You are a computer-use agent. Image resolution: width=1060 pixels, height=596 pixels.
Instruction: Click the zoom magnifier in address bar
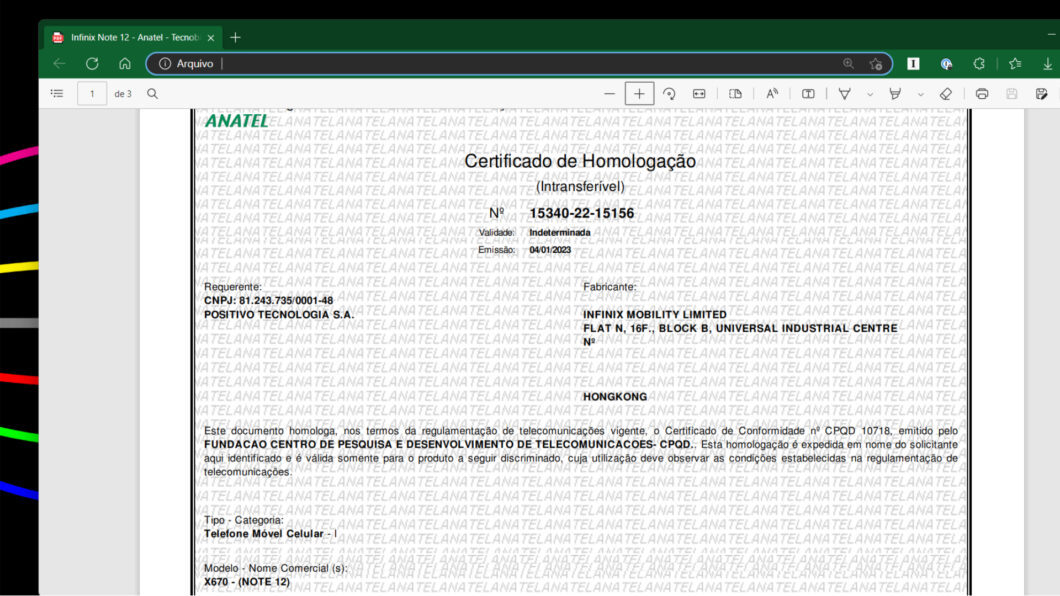[x=848, y=64]
